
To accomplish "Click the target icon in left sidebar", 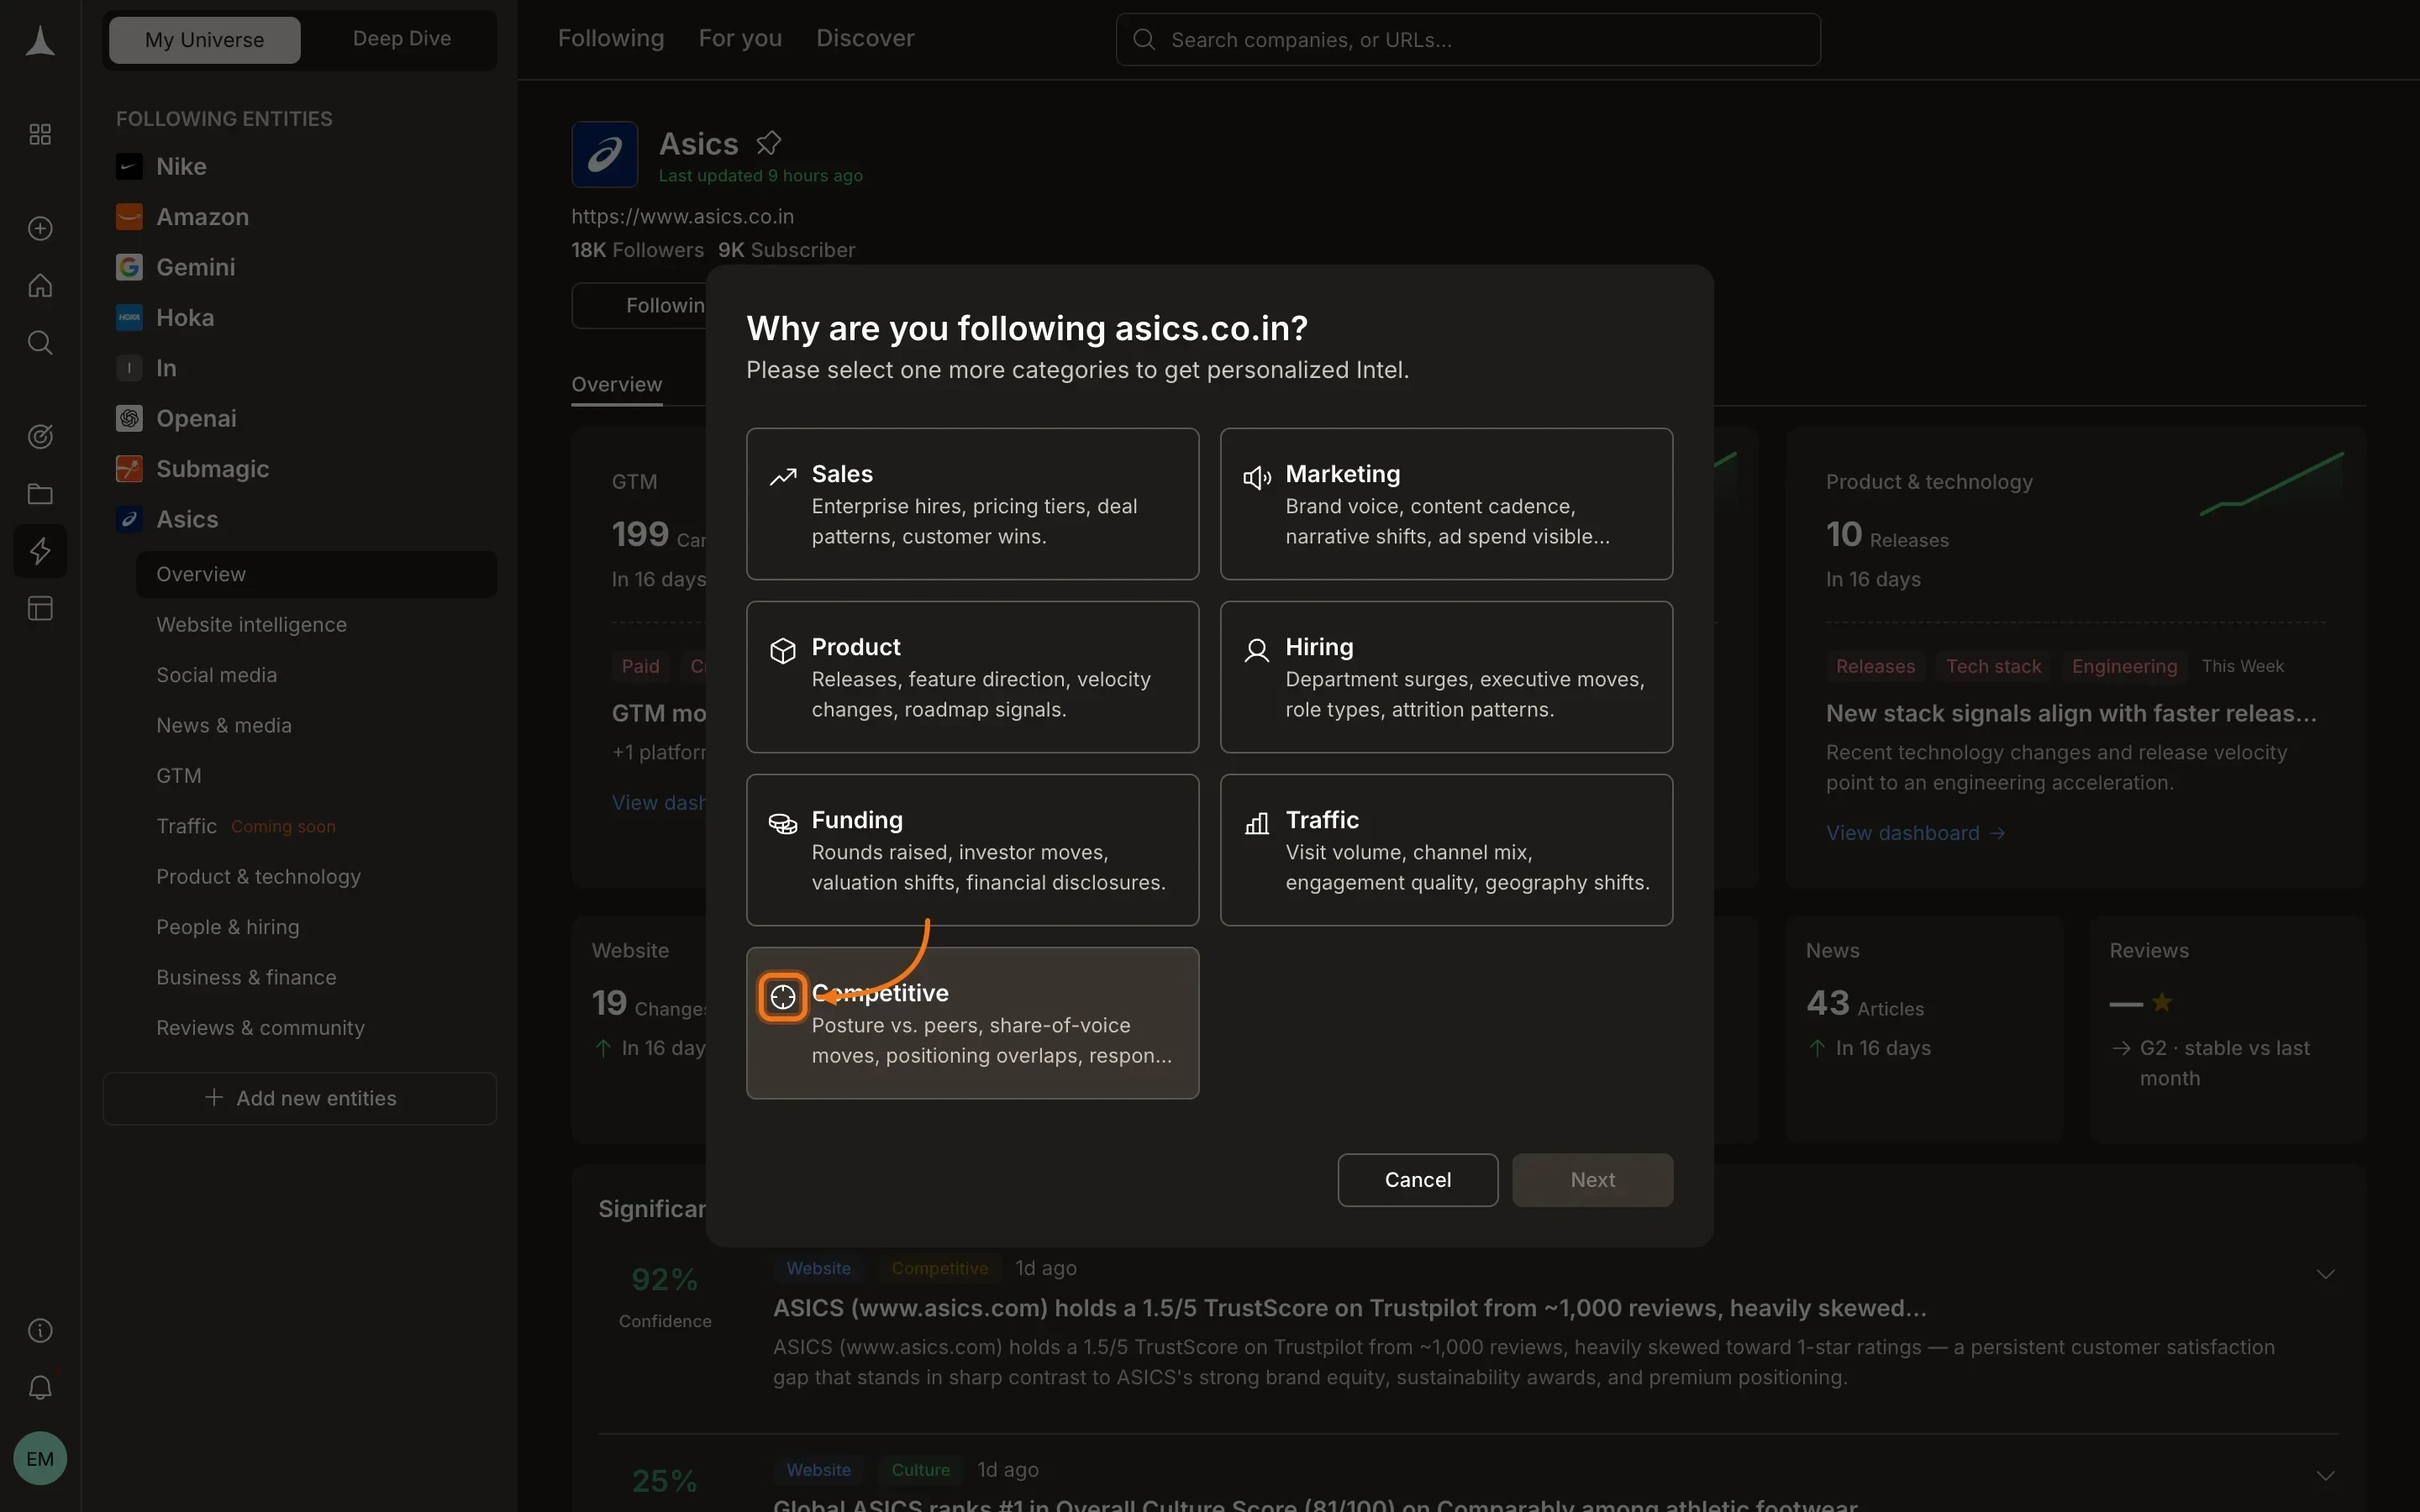I will click(40, 436).
